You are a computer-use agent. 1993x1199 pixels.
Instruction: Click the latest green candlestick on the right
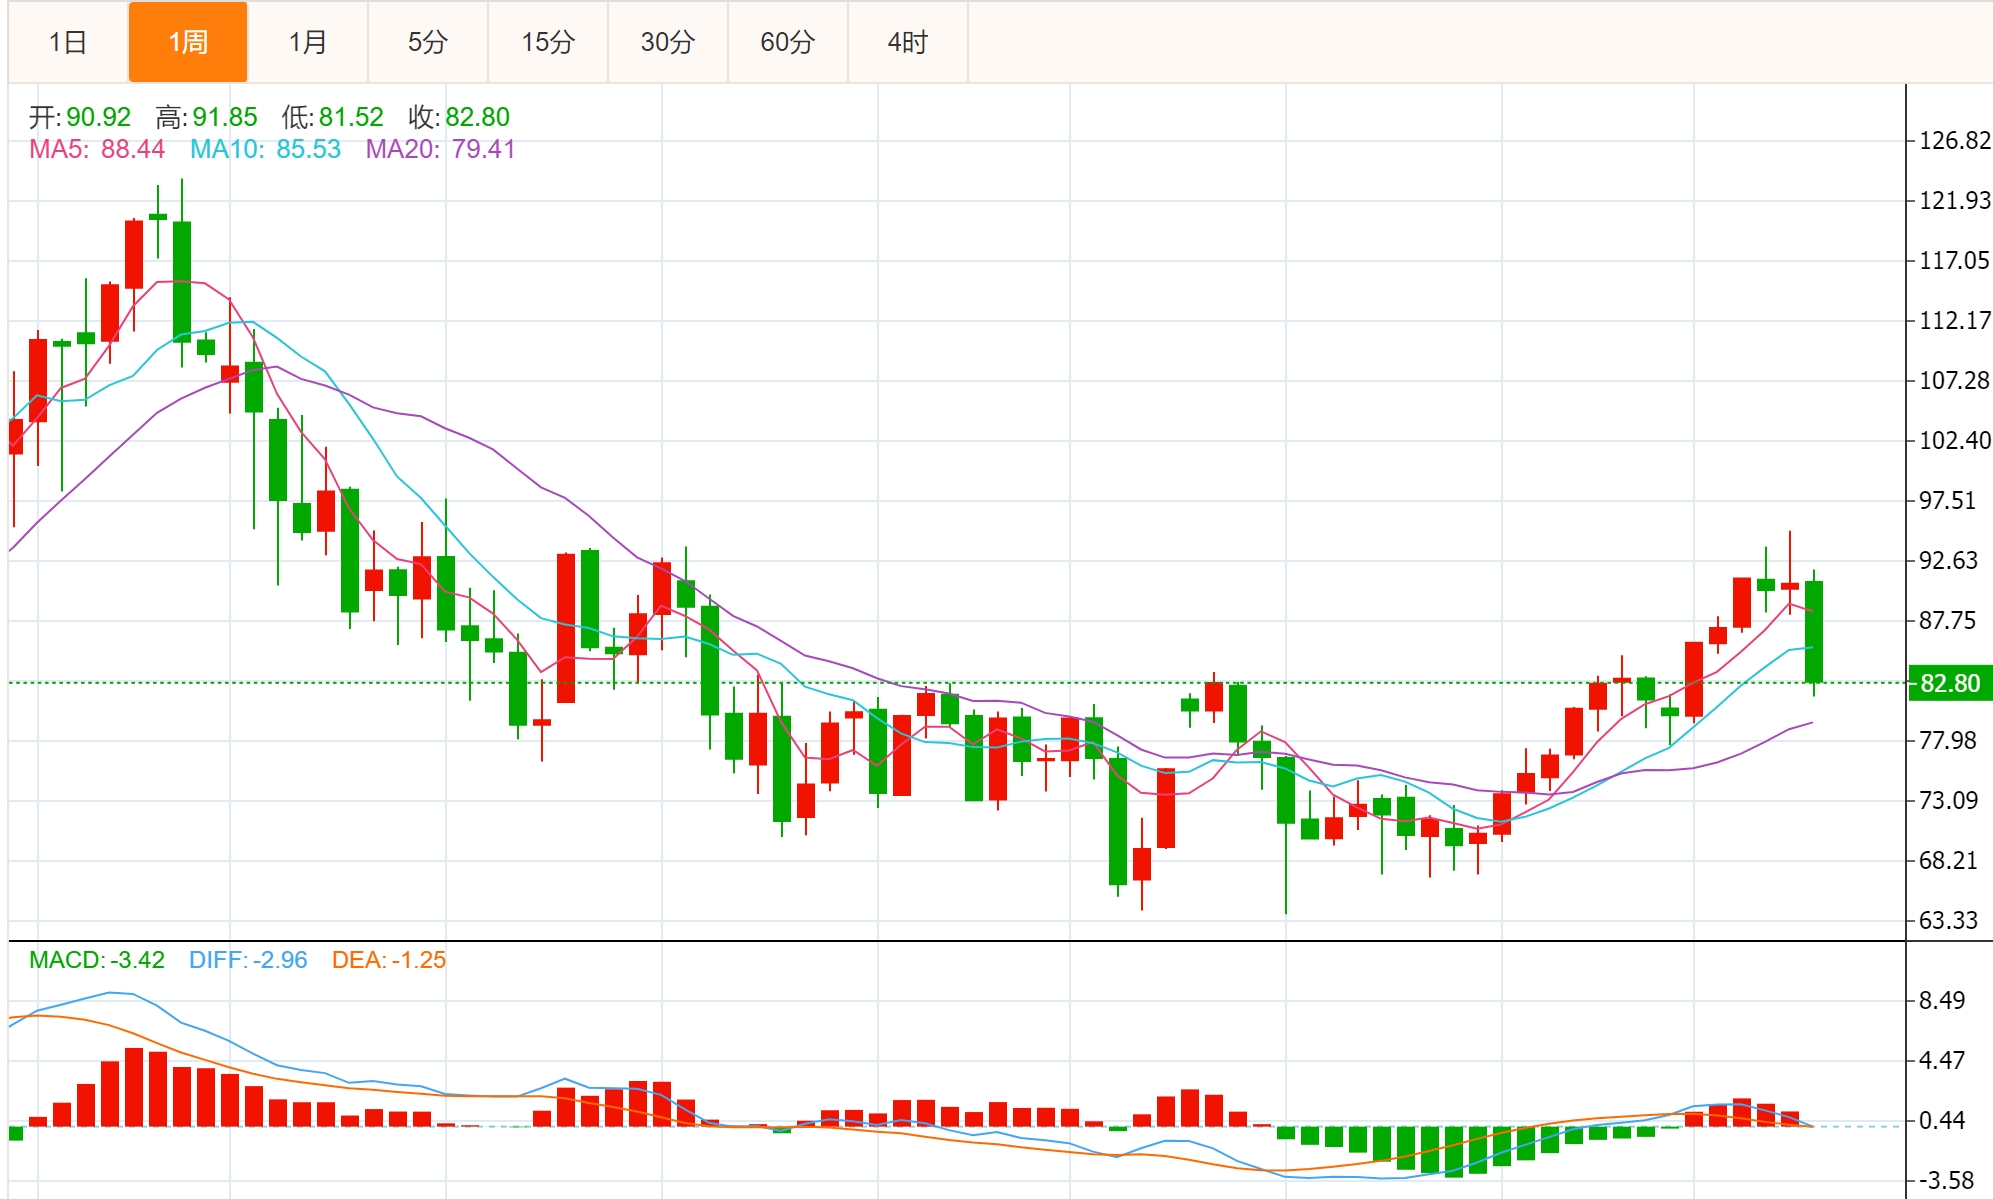[1813, 632]
